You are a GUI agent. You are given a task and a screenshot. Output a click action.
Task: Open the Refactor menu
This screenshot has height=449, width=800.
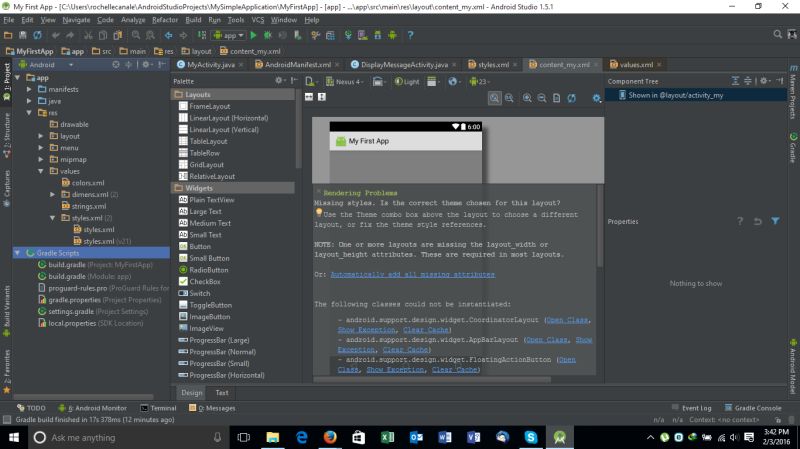coord(165,20)
